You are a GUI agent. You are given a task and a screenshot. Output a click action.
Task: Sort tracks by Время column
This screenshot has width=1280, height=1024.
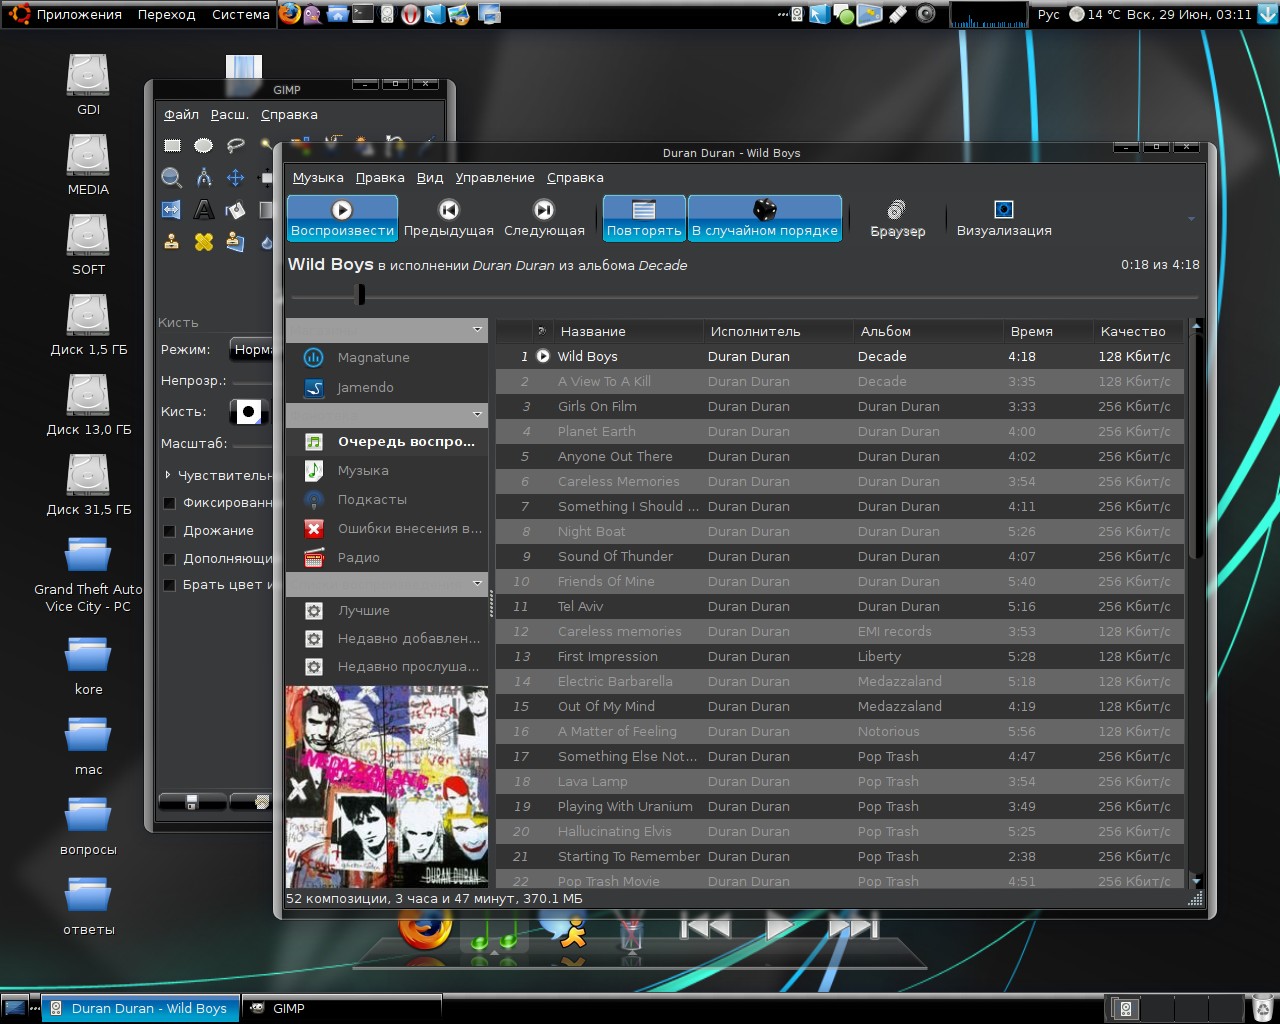tap(1049, 331)
